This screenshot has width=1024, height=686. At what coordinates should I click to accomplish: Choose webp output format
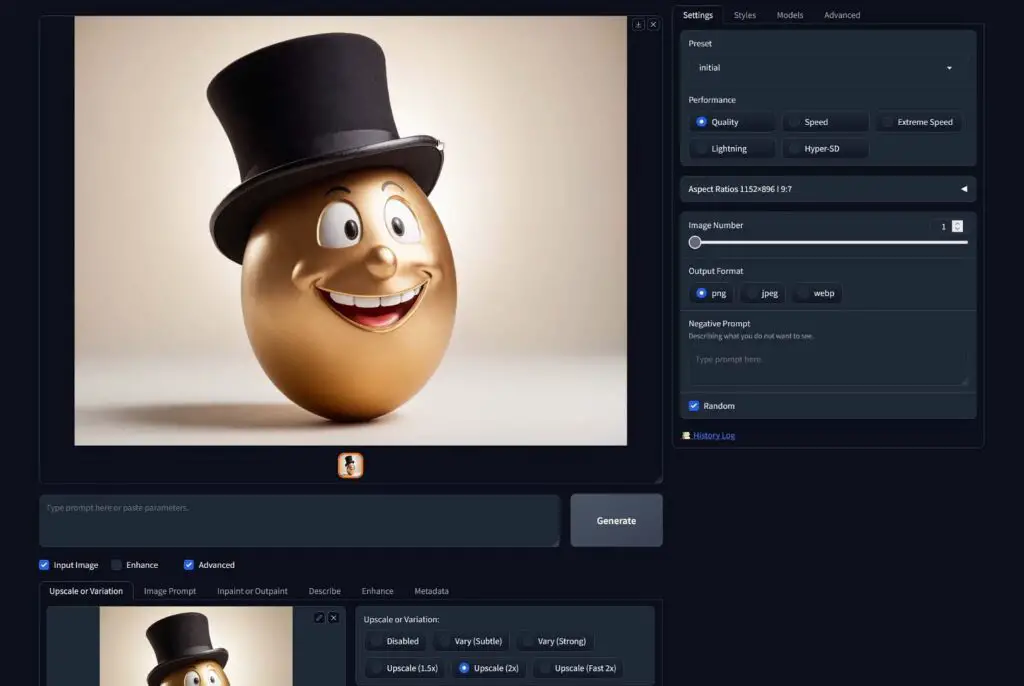point(816,293)
